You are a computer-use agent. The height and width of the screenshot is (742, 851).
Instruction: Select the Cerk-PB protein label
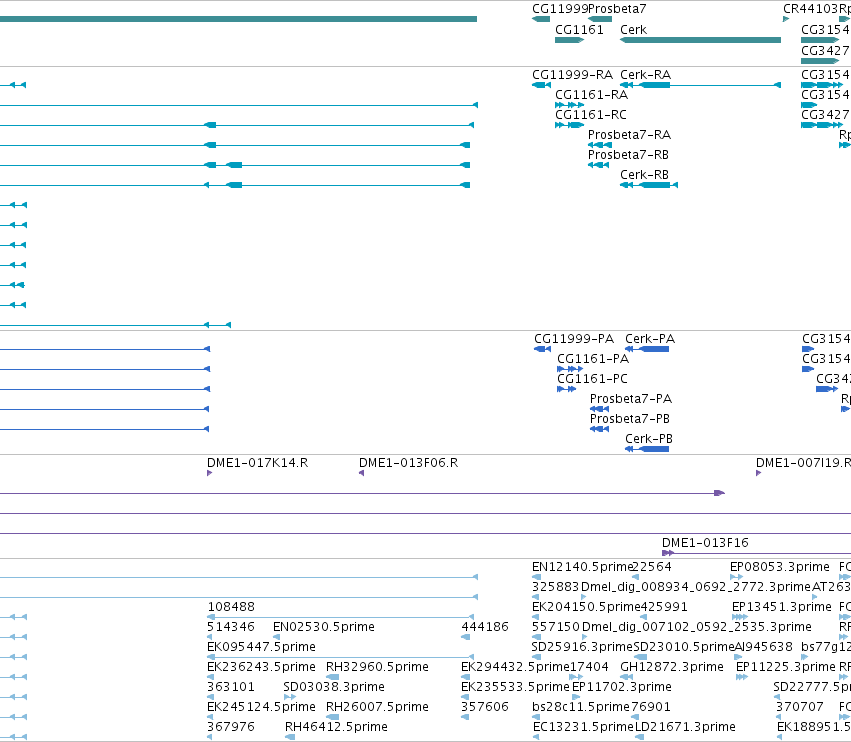click(x=649, y=439)
